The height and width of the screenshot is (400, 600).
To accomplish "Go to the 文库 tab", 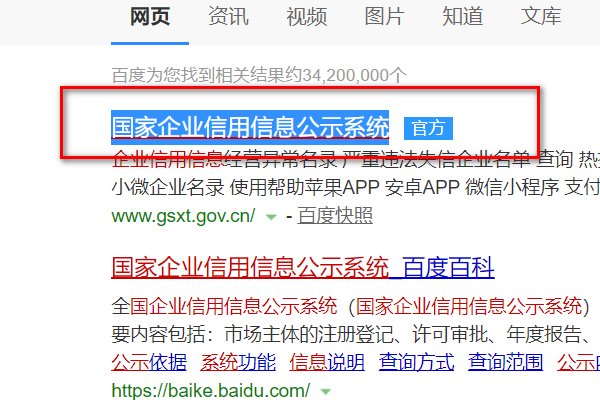I will pyautogui.click(x=541, y=17).
